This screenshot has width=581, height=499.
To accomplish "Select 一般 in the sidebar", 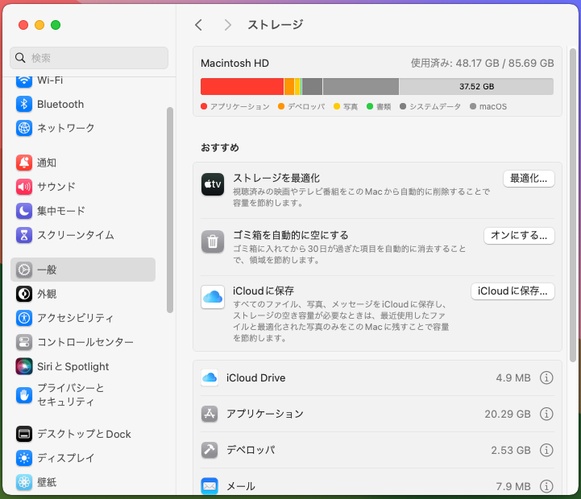I will point(83,270).
